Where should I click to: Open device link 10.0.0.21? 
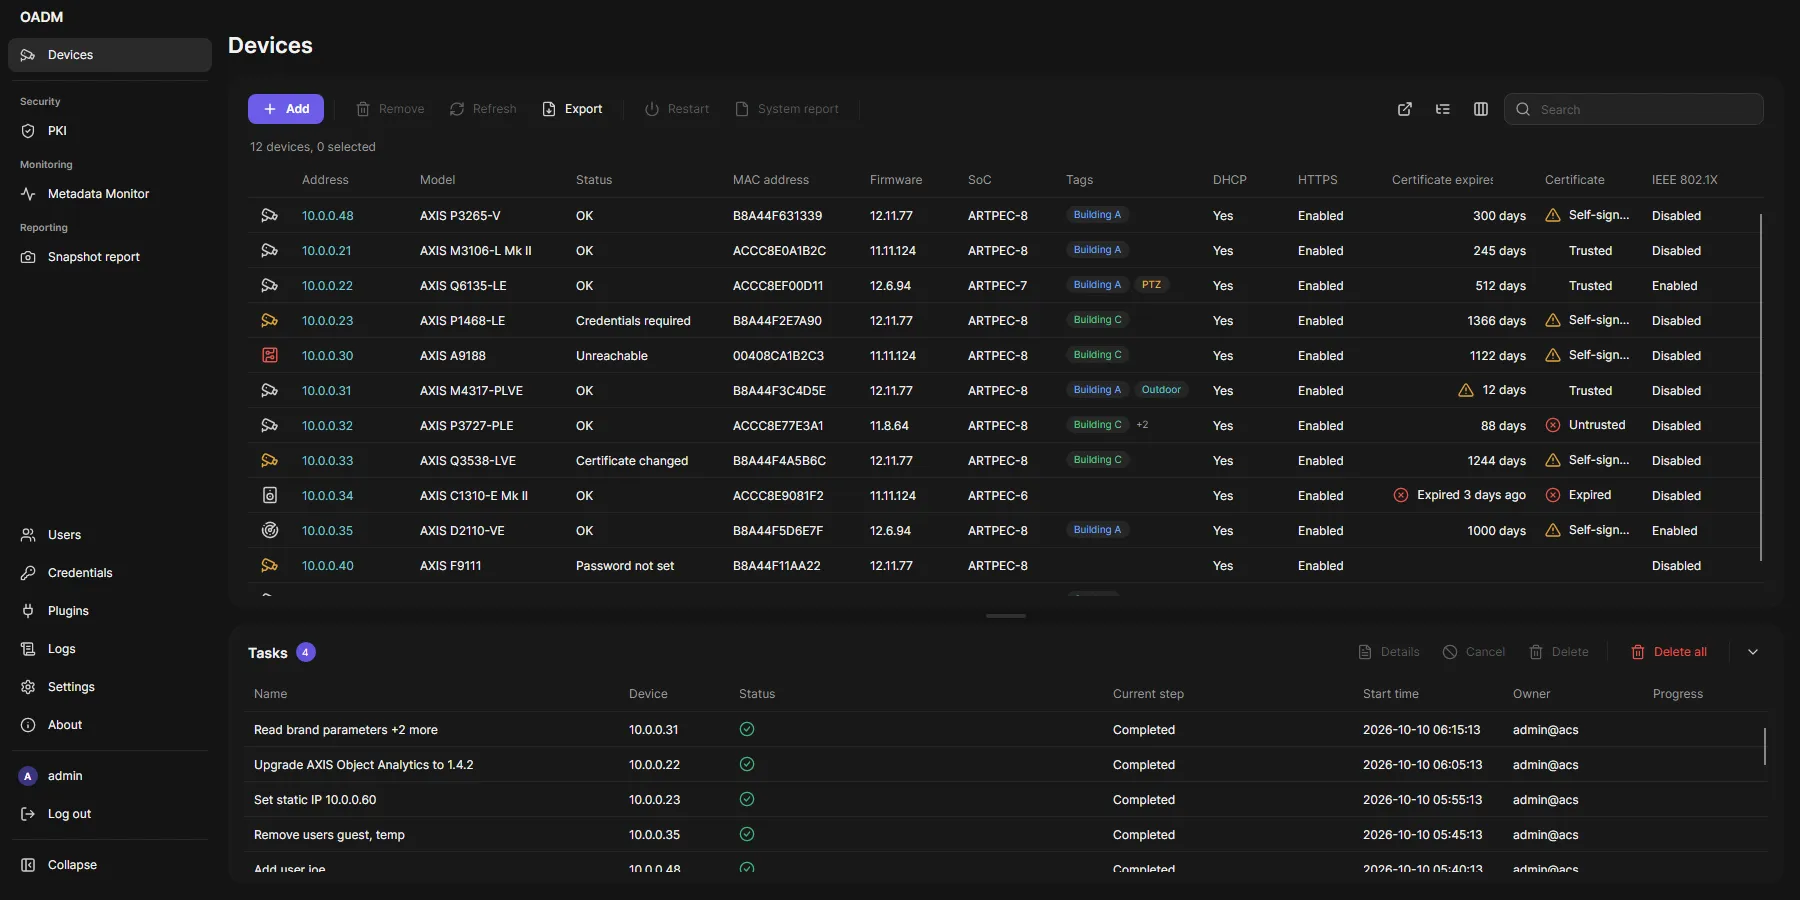[x=326, y=251]
